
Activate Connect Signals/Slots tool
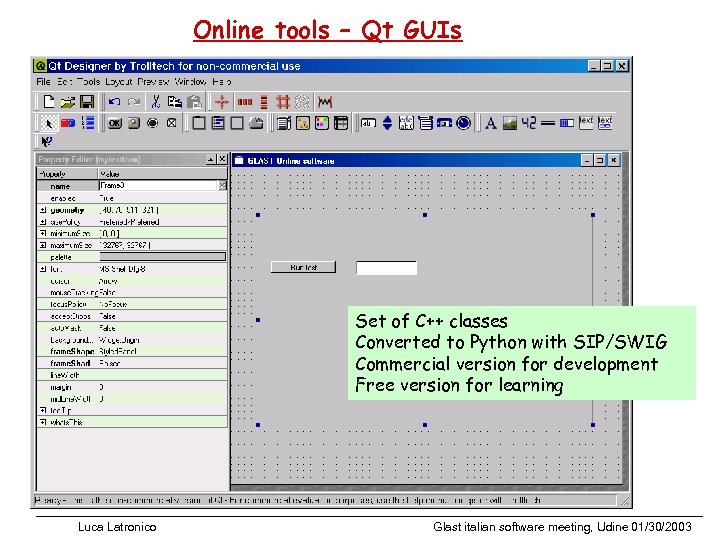[68, 123]
